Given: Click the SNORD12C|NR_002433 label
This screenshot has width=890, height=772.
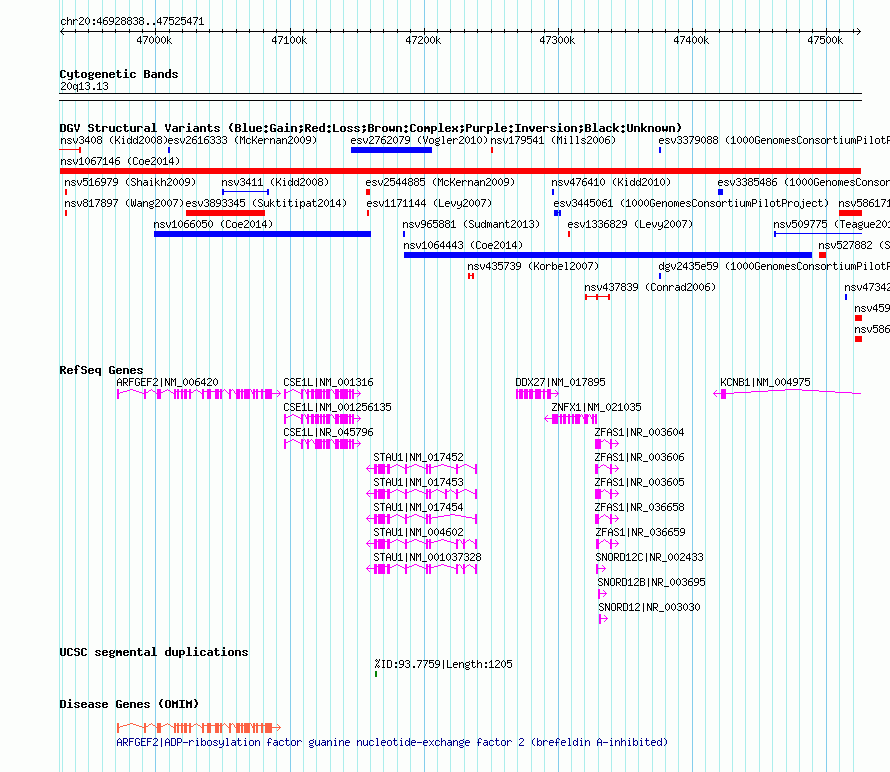Looking at the screenshot, I should 649,557.
